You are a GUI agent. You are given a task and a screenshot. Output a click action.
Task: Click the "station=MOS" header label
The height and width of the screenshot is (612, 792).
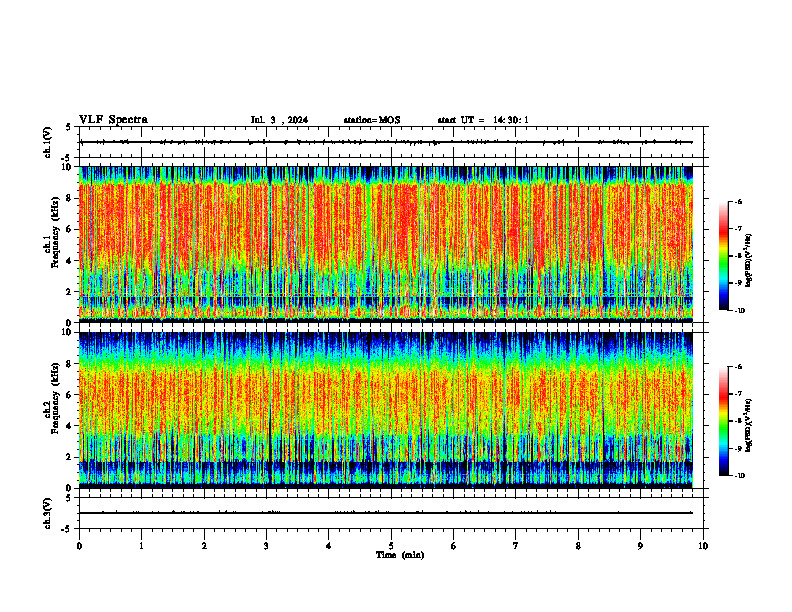click(x=372, y=120)
